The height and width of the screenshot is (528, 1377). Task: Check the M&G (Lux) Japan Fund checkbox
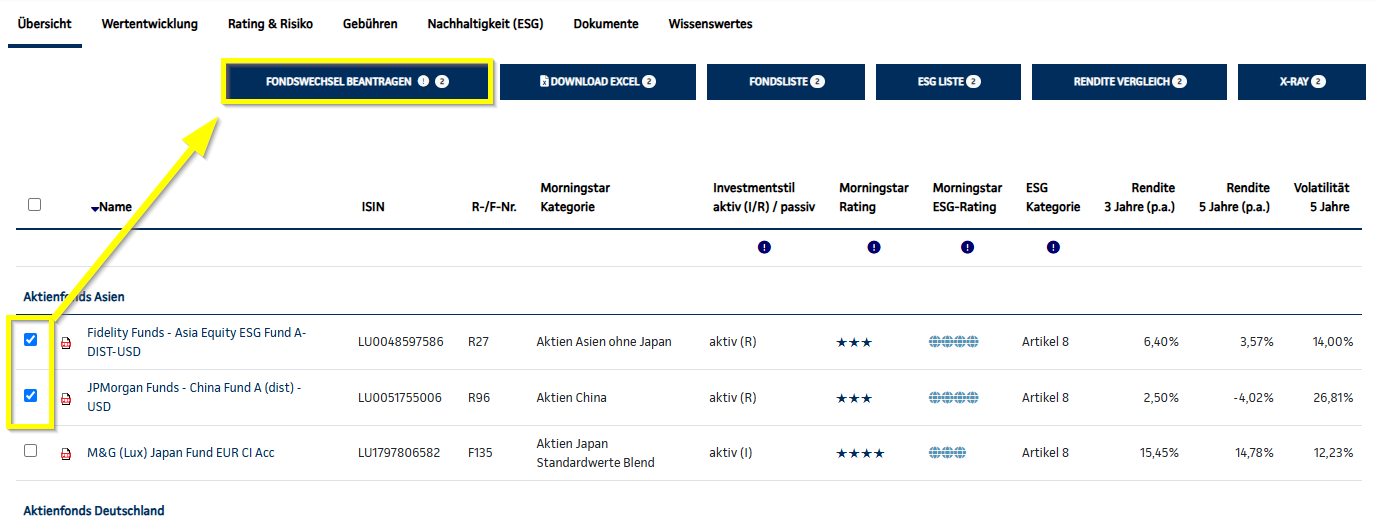click(31, 451)
